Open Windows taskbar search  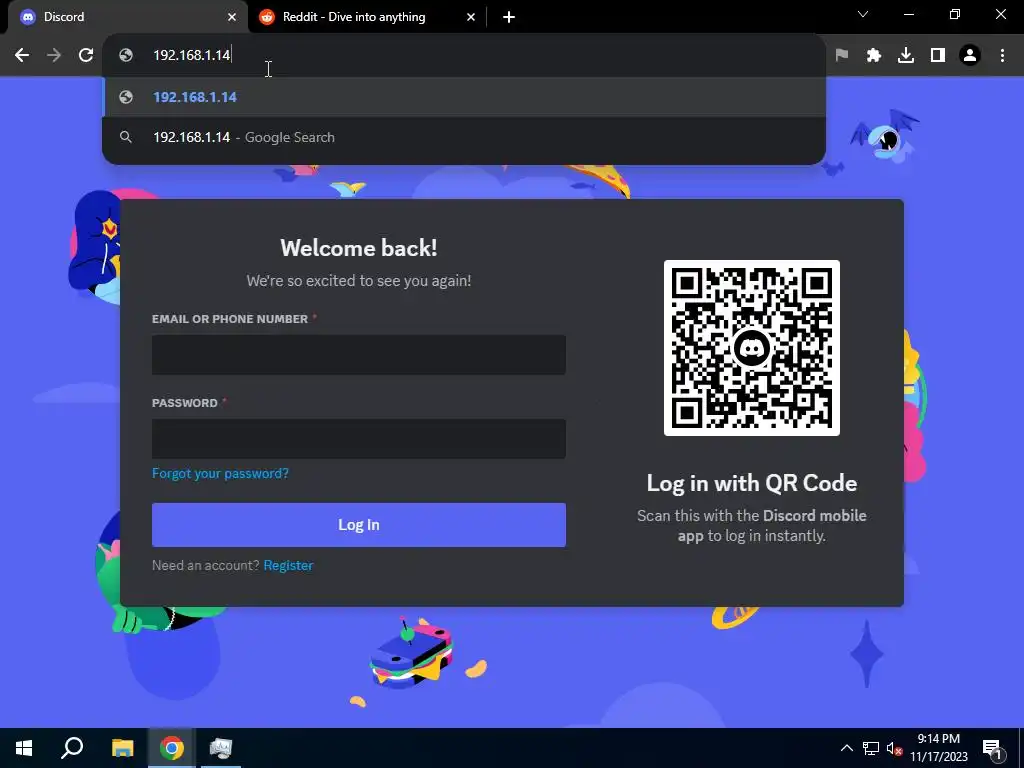tap(72, 748)
